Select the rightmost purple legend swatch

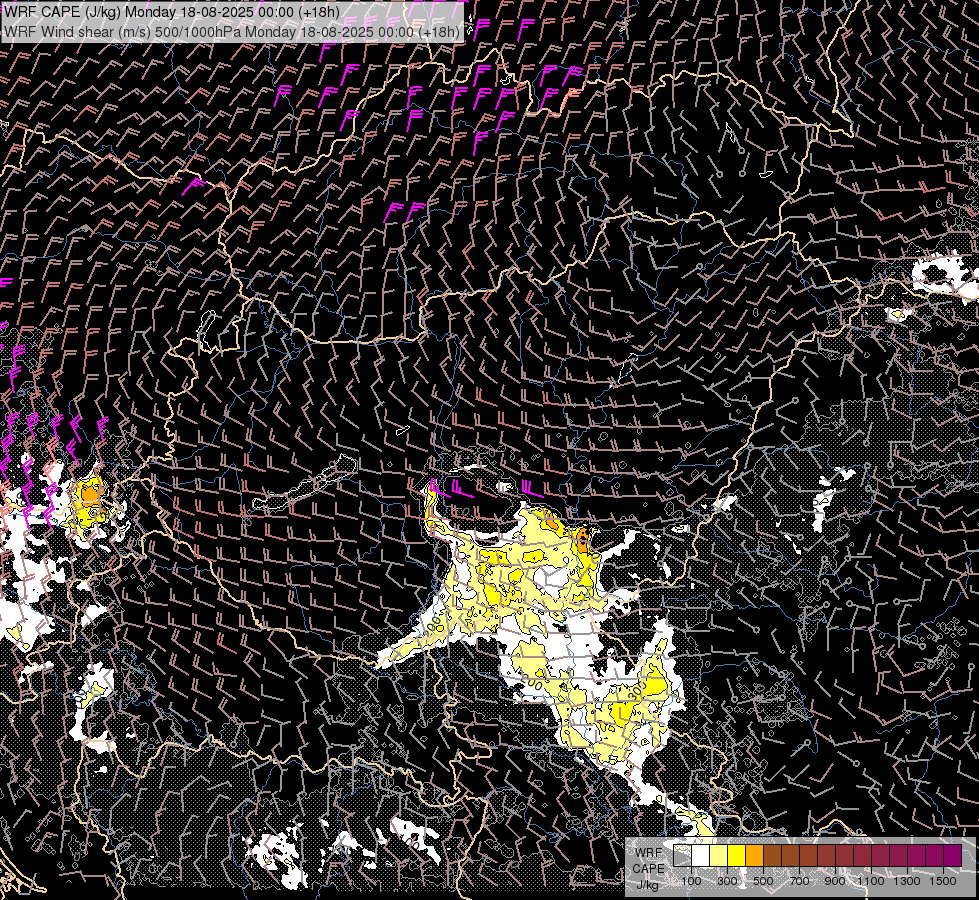tap(952, 855)
